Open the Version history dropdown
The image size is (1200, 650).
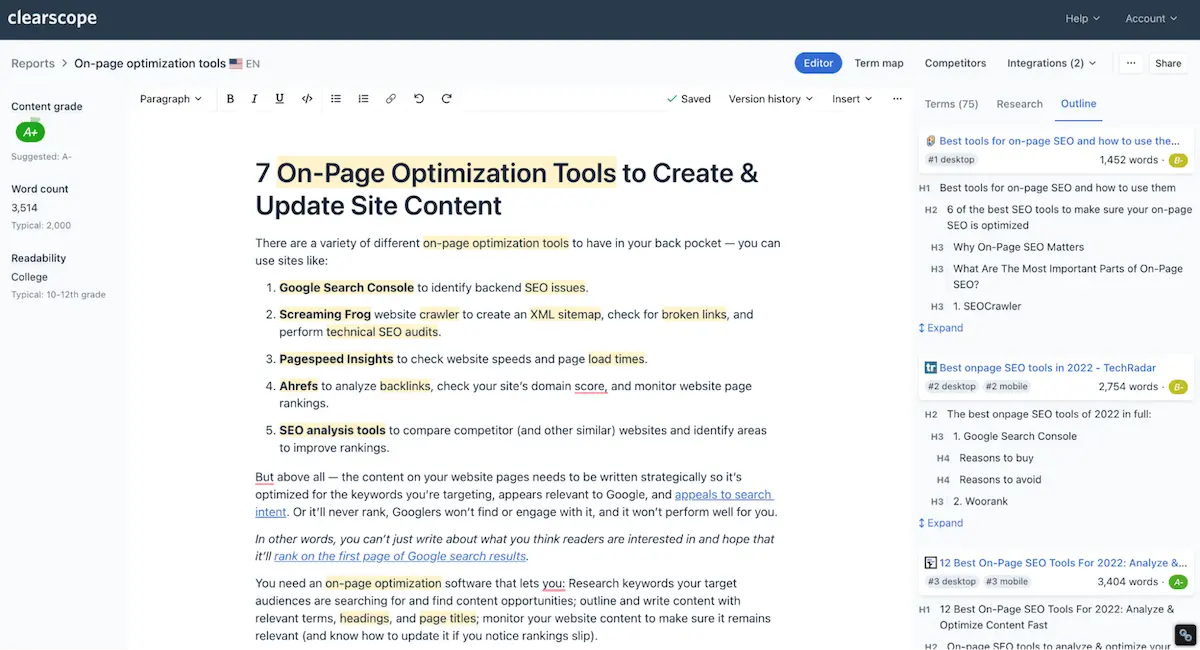tap(771, 99)
